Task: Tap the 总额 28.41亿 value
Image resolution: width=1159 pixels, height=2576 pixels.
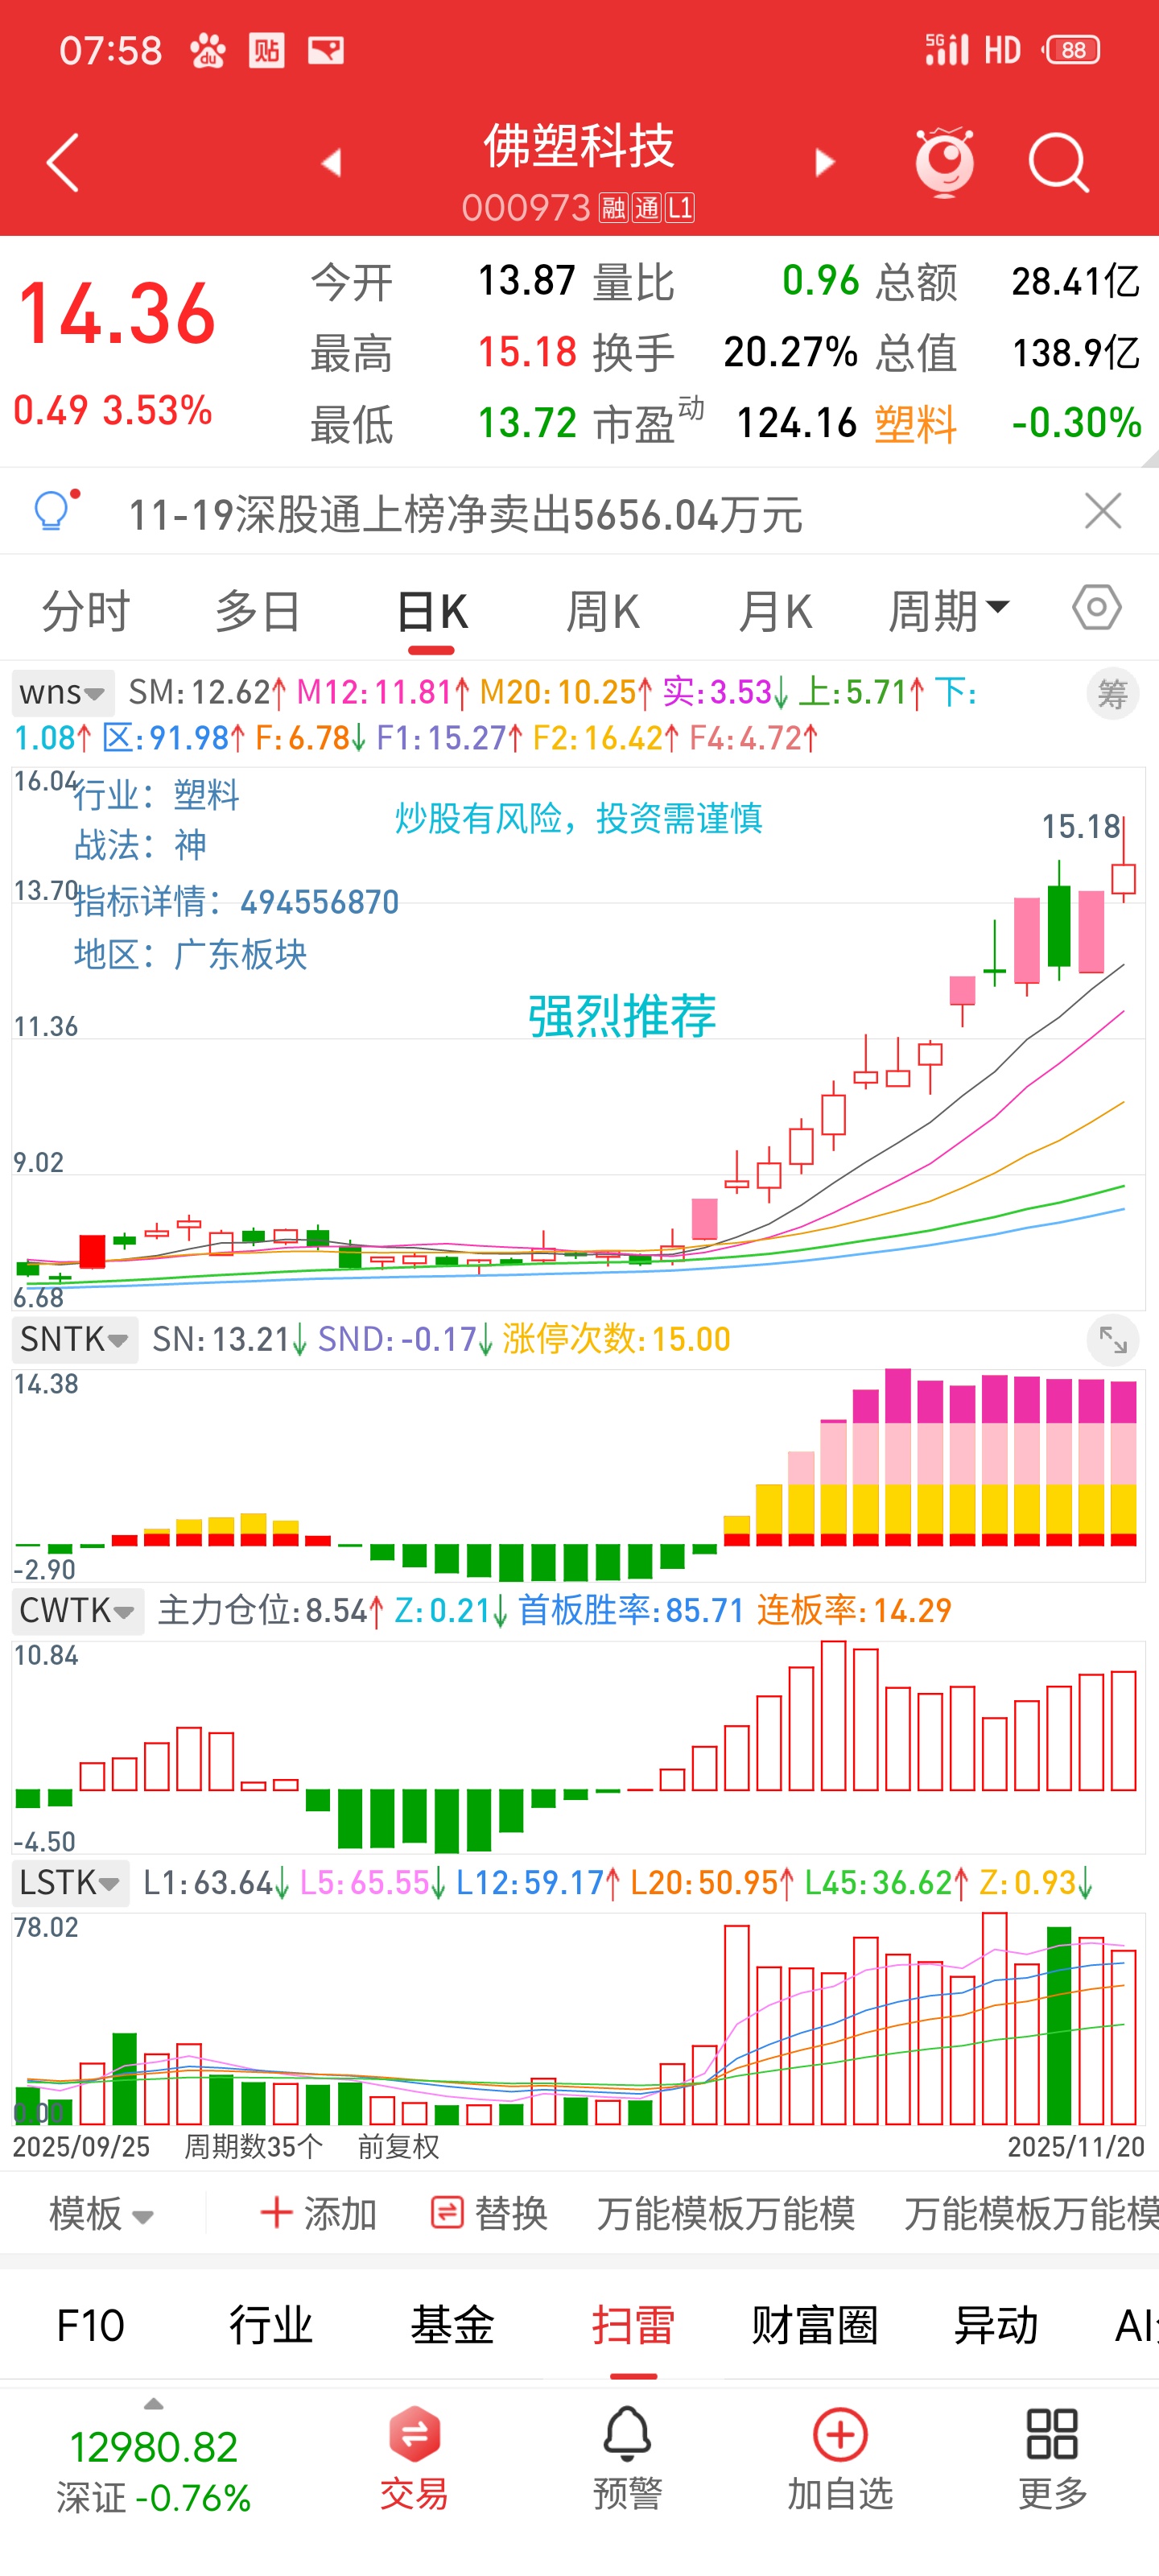Action: click(1008, 282)
